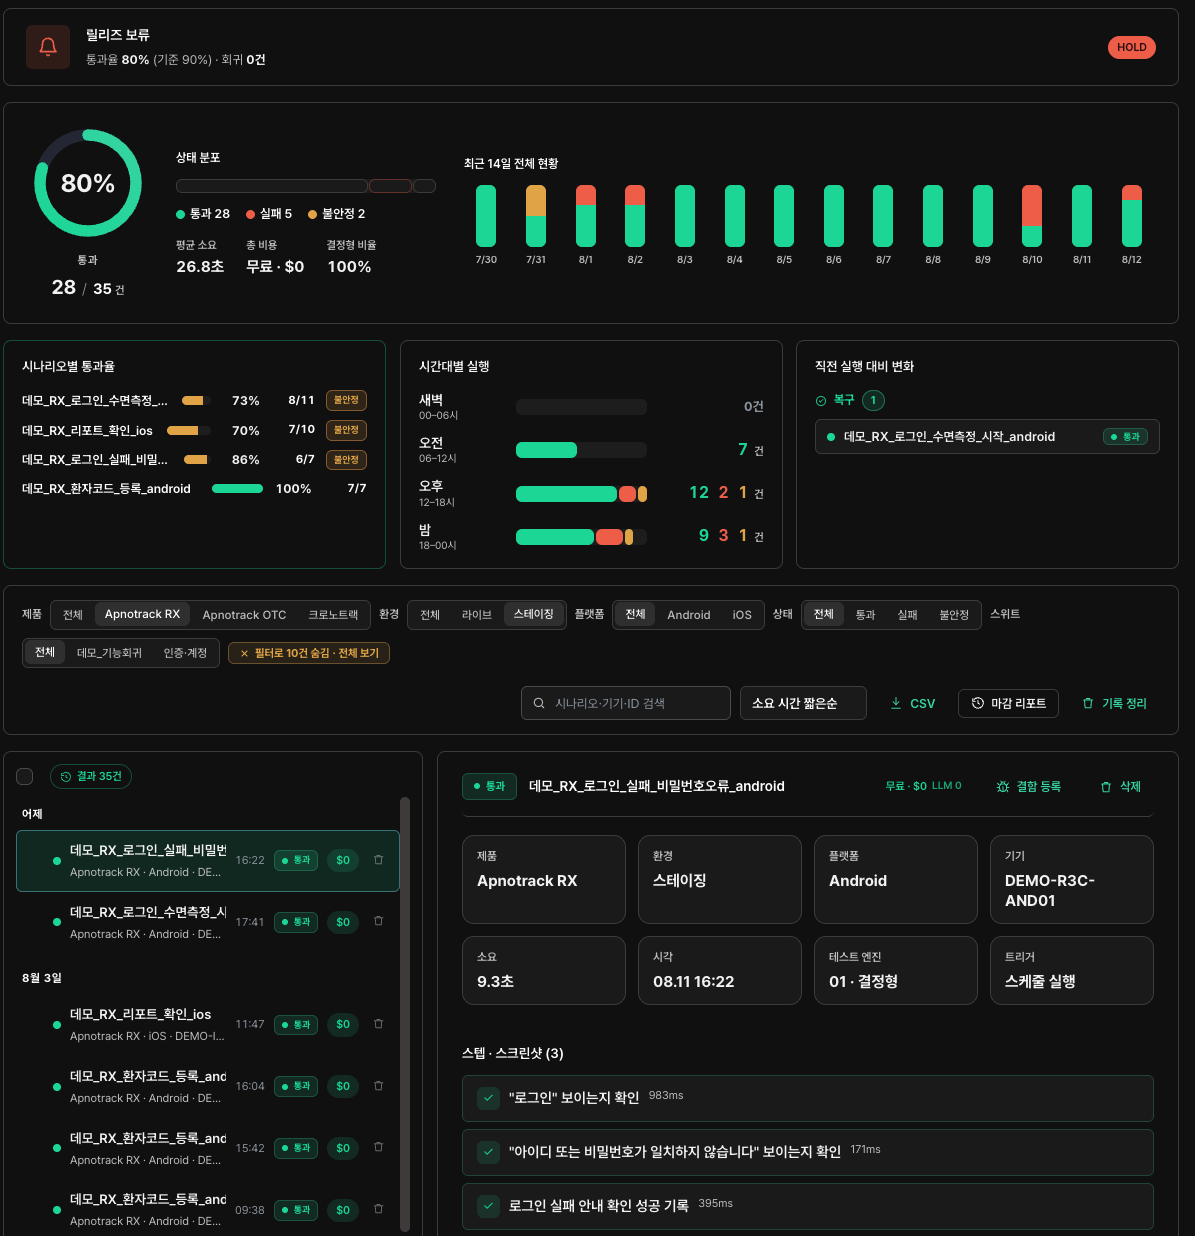Delete the 16:22 로그인_실패 run via trash icon
Viewport: 1195px width, 1236px height.
378,859
